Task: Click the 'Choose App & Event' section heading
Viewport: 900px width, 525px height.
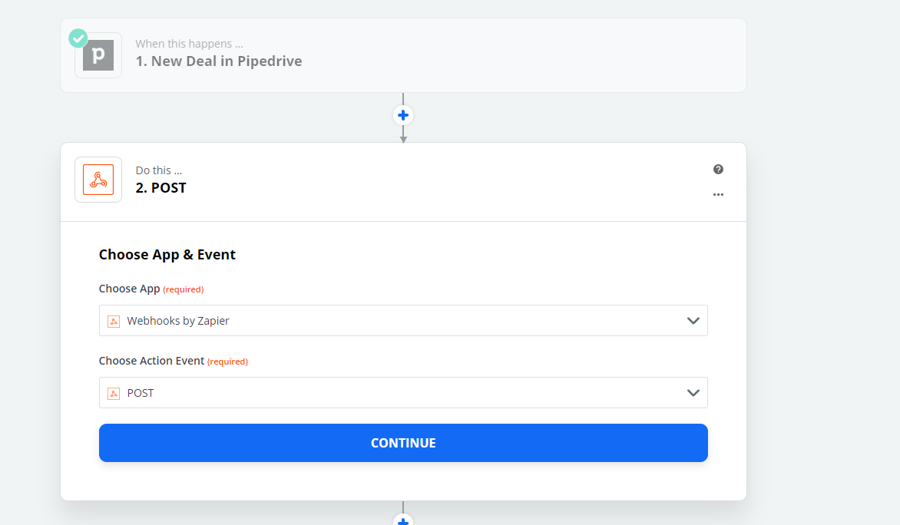Action: (167, 255)
